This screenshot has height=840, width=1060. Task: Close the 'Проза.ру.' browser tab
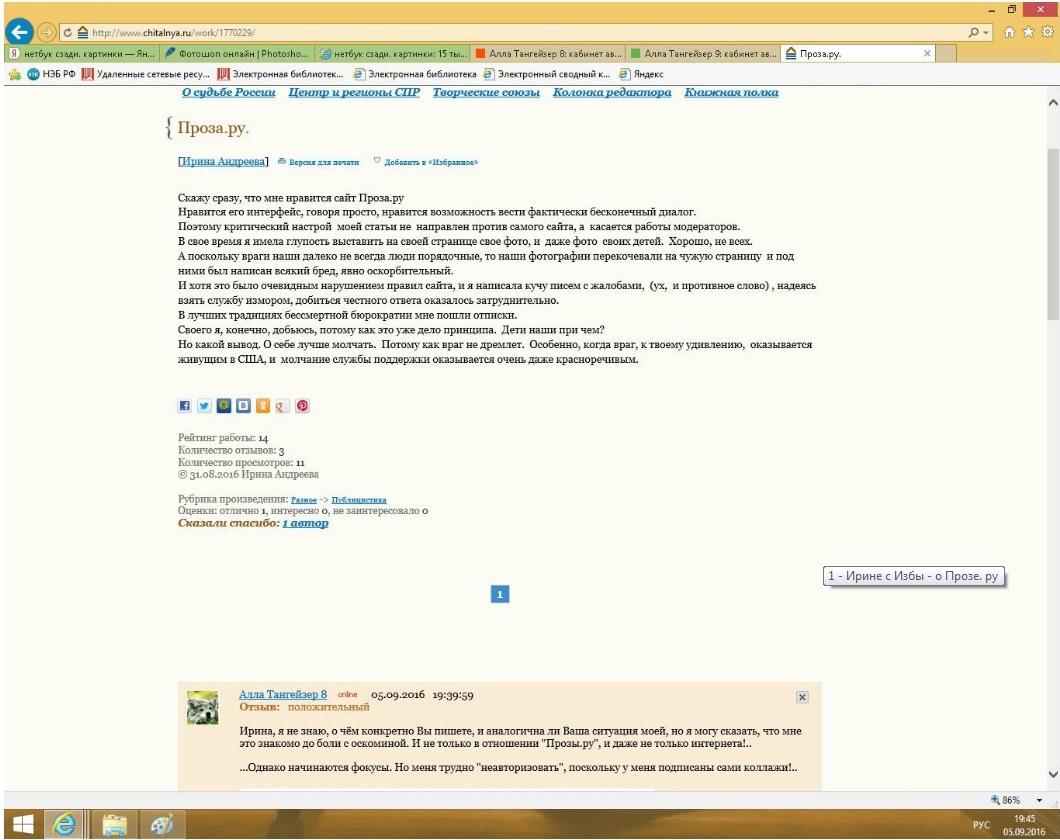[927, 53]
